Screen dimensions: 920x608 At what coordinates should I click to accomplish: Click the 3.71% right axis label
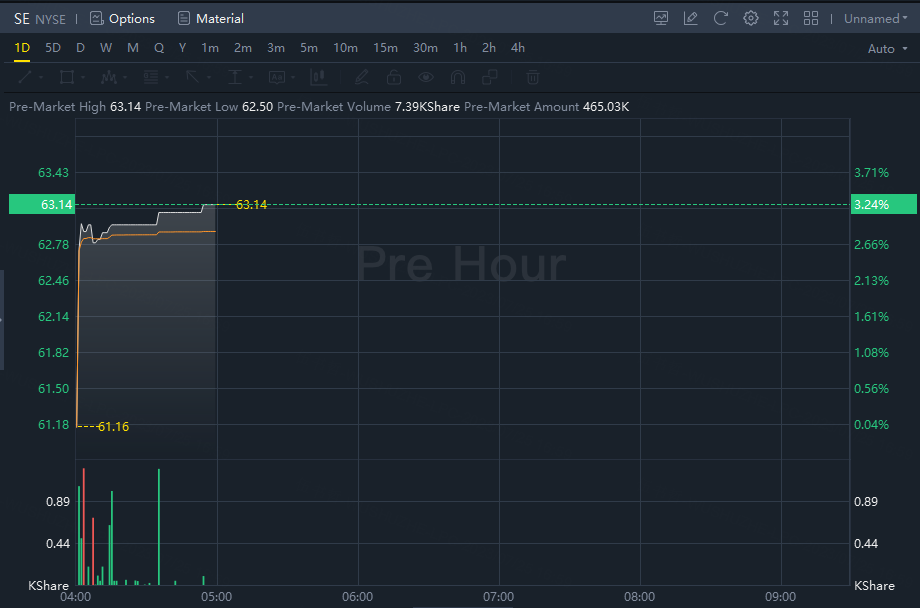[x=871, y=173]
